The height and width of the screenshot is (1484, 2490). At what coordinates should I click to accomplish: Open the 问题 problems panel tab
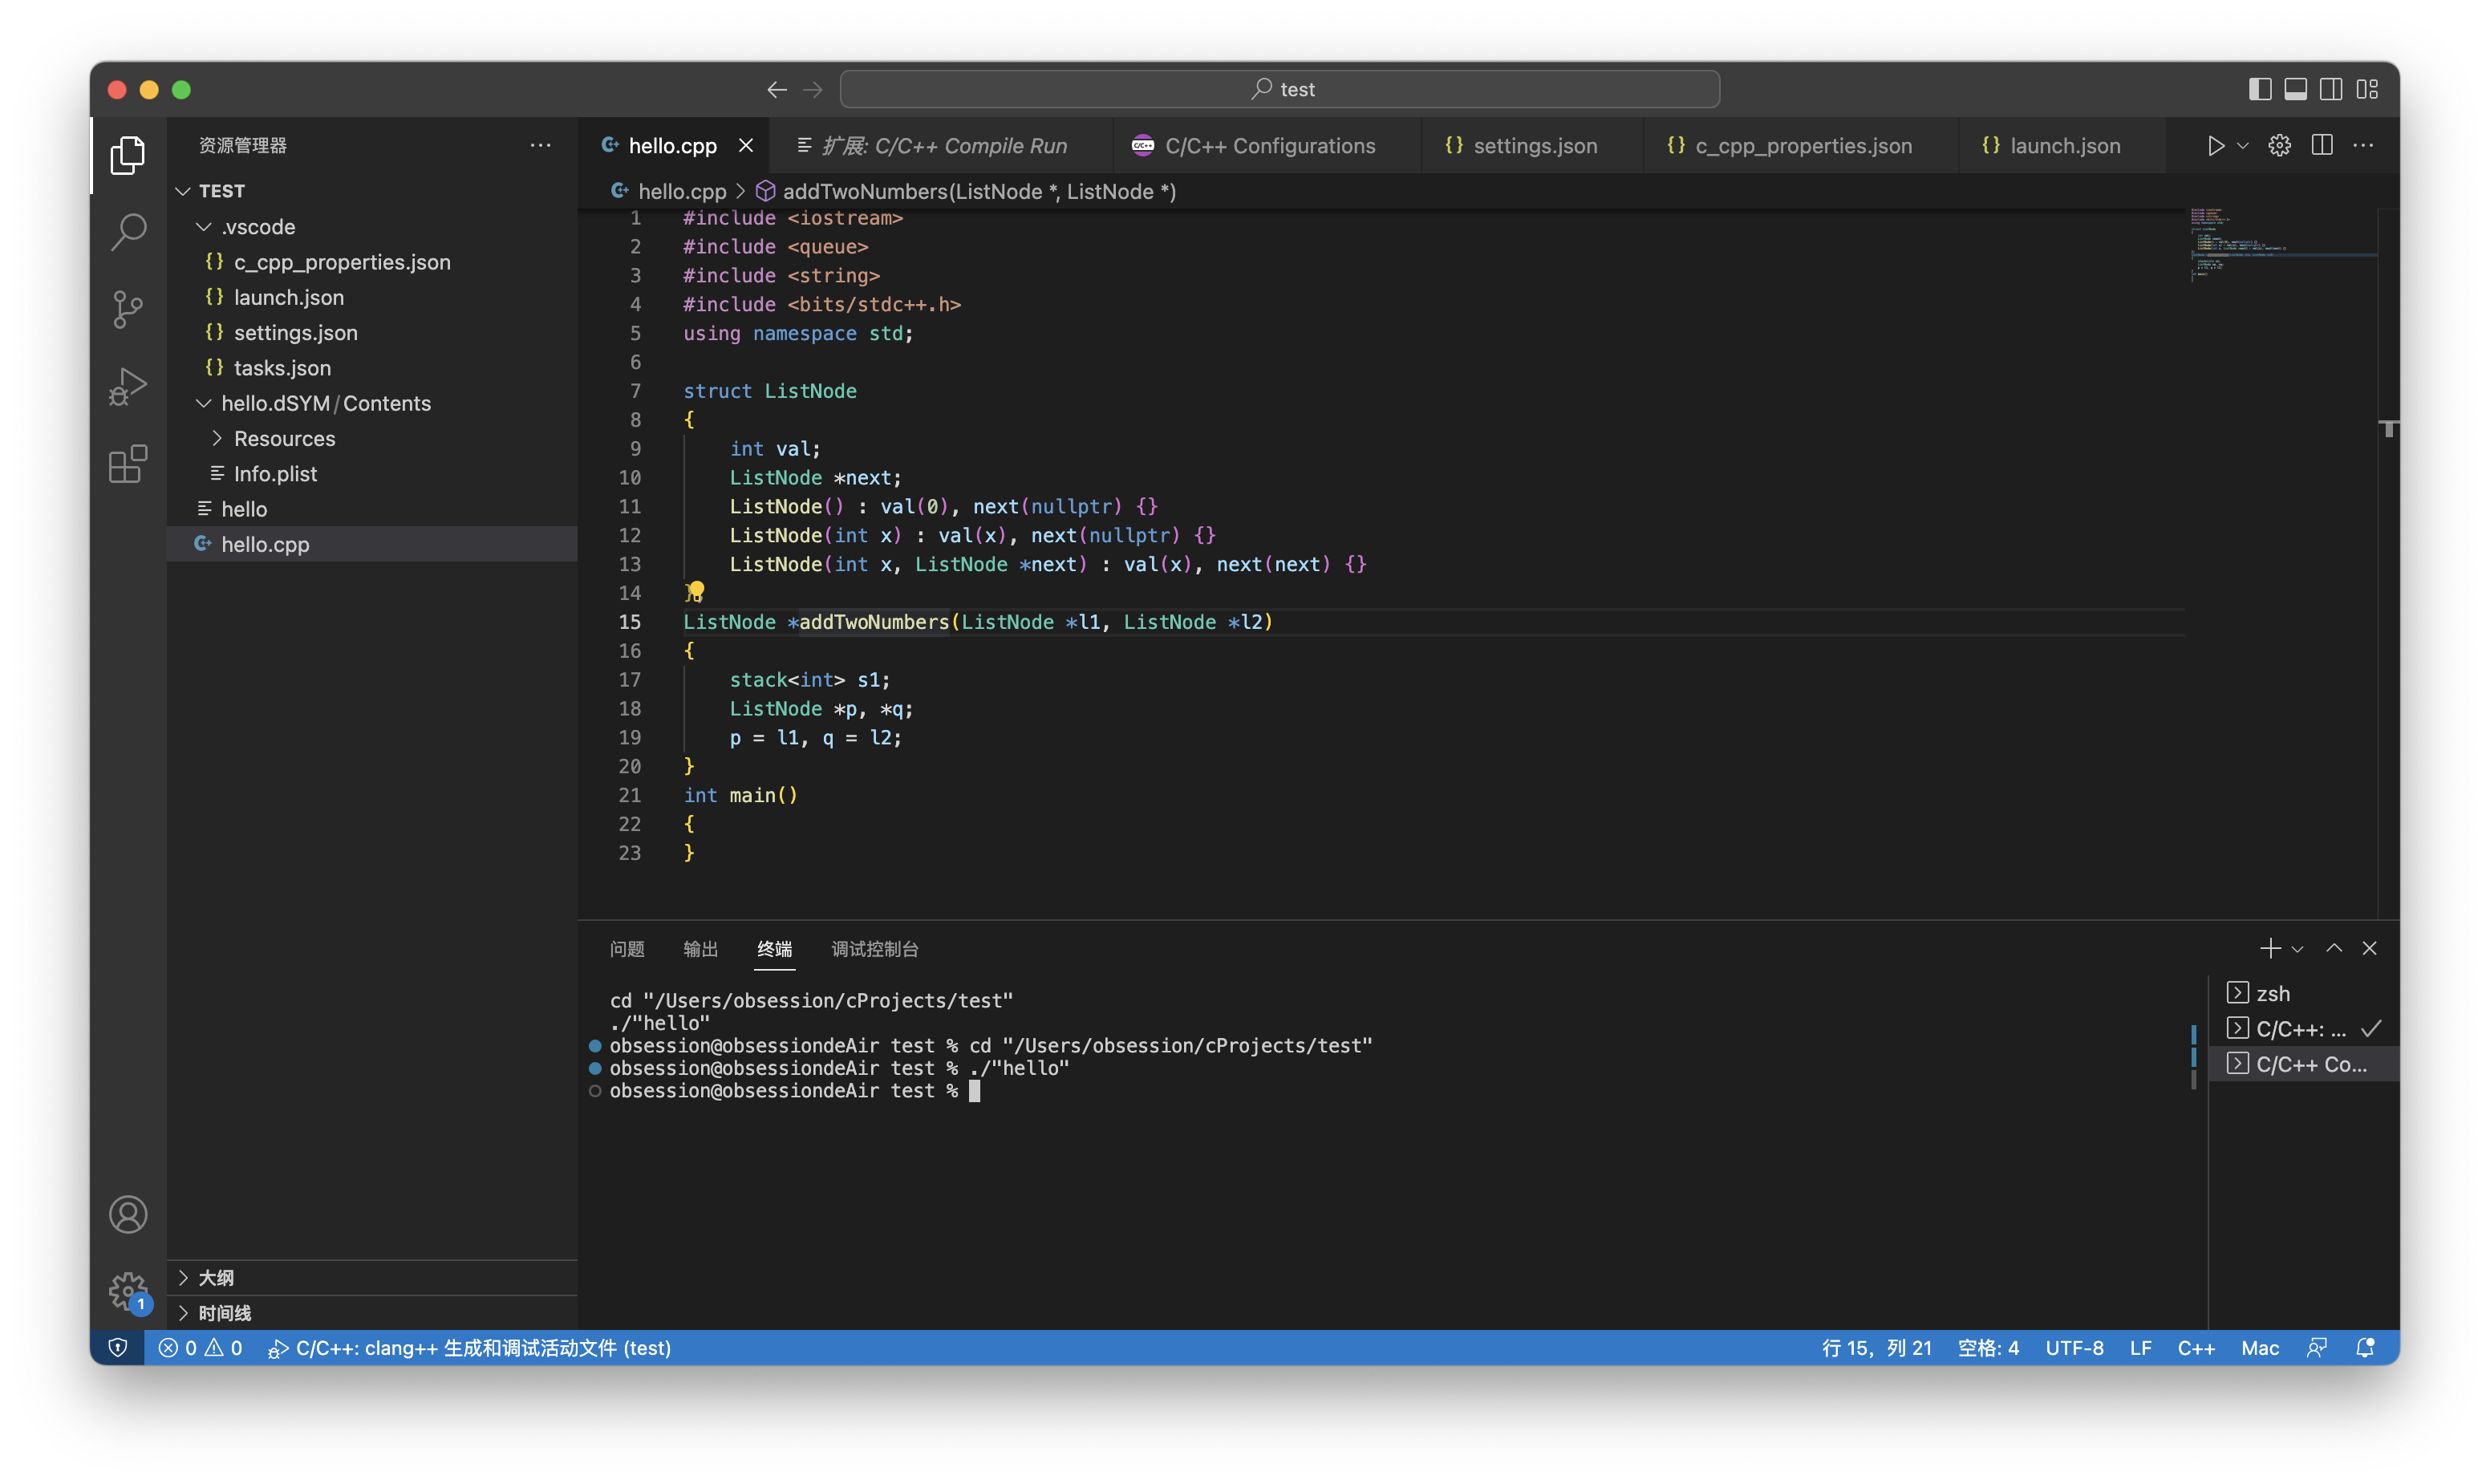(627, 949)
